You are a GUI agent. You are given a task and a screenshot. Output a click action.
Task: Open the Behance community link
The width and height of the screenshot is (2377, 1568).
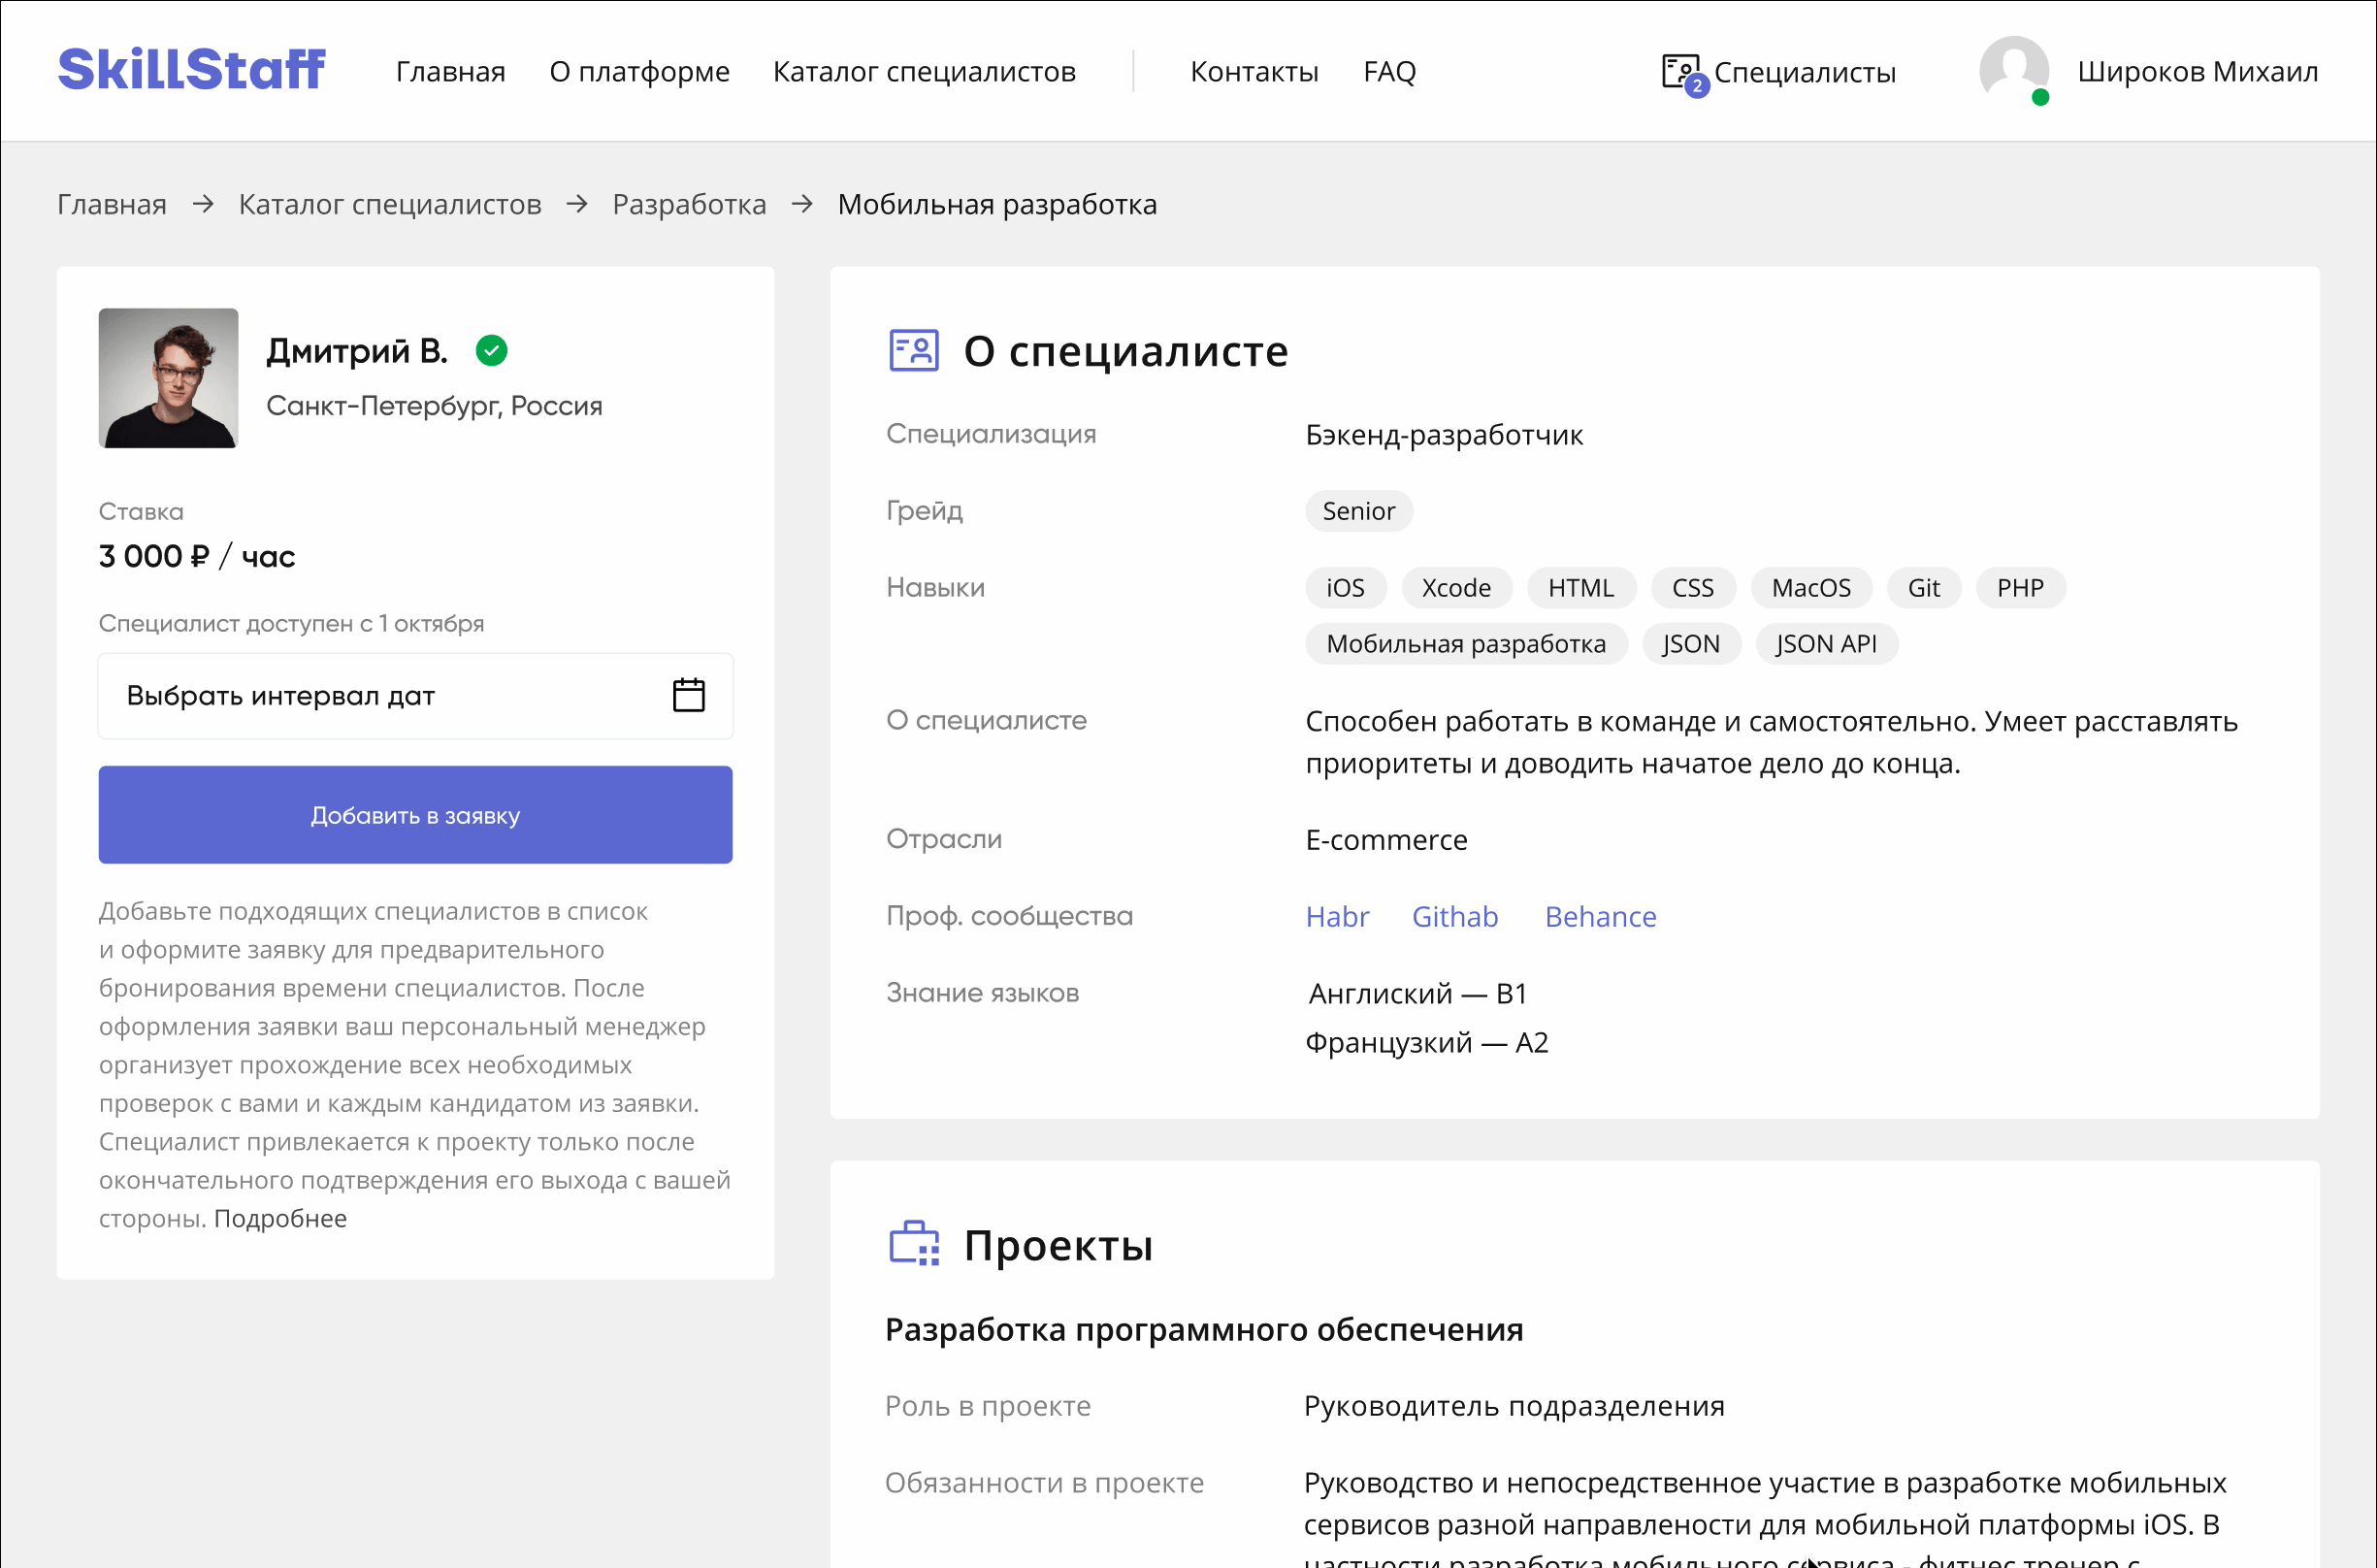pyautogui.click(x=1600, y=917)
